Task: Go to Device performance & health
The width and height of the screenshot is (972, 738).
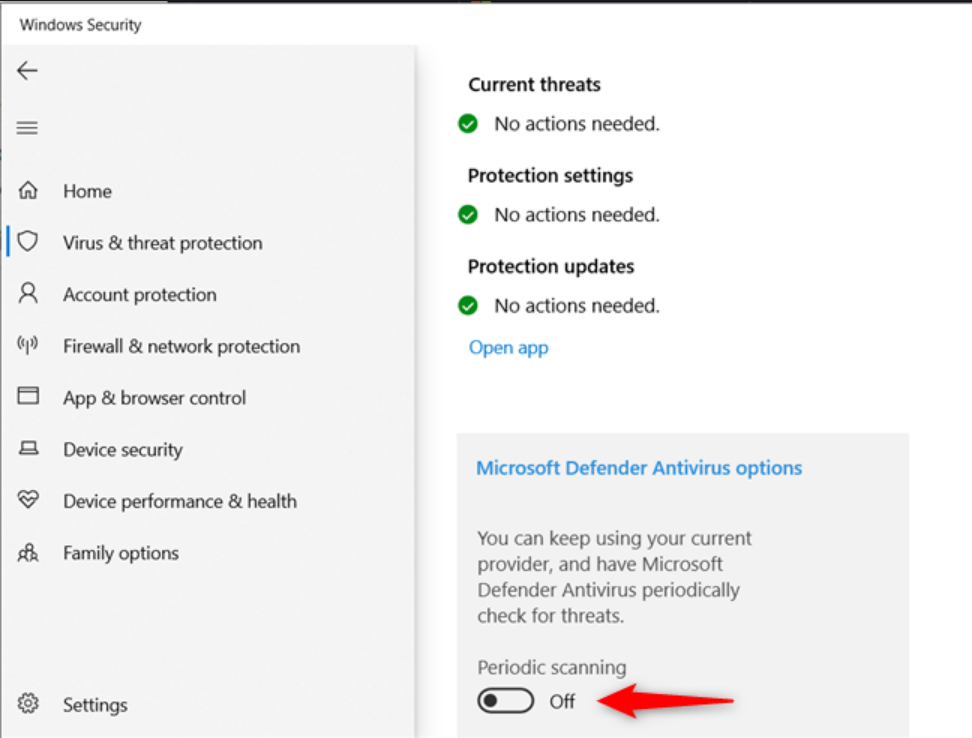Action: click(180, 501)
